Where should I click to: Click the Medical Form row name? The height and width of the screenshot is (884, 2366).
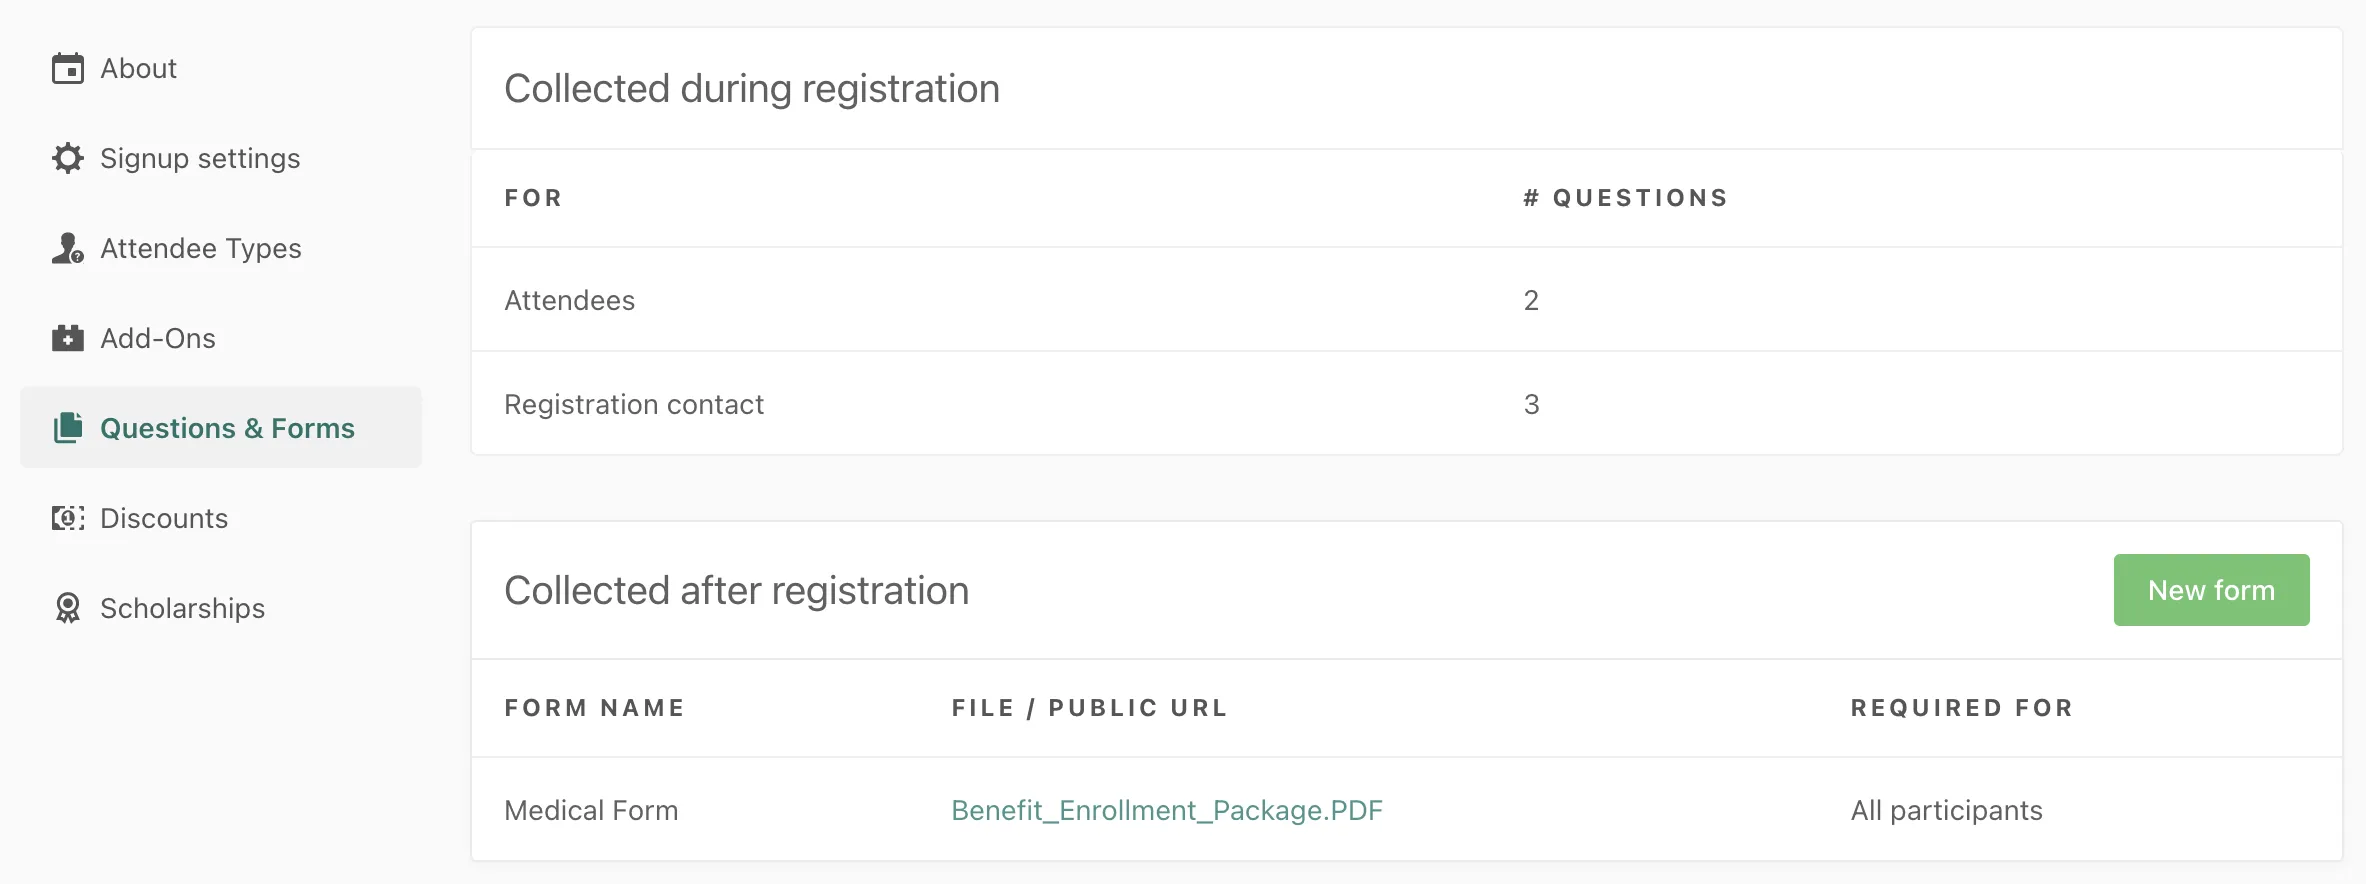pos(591,810)
